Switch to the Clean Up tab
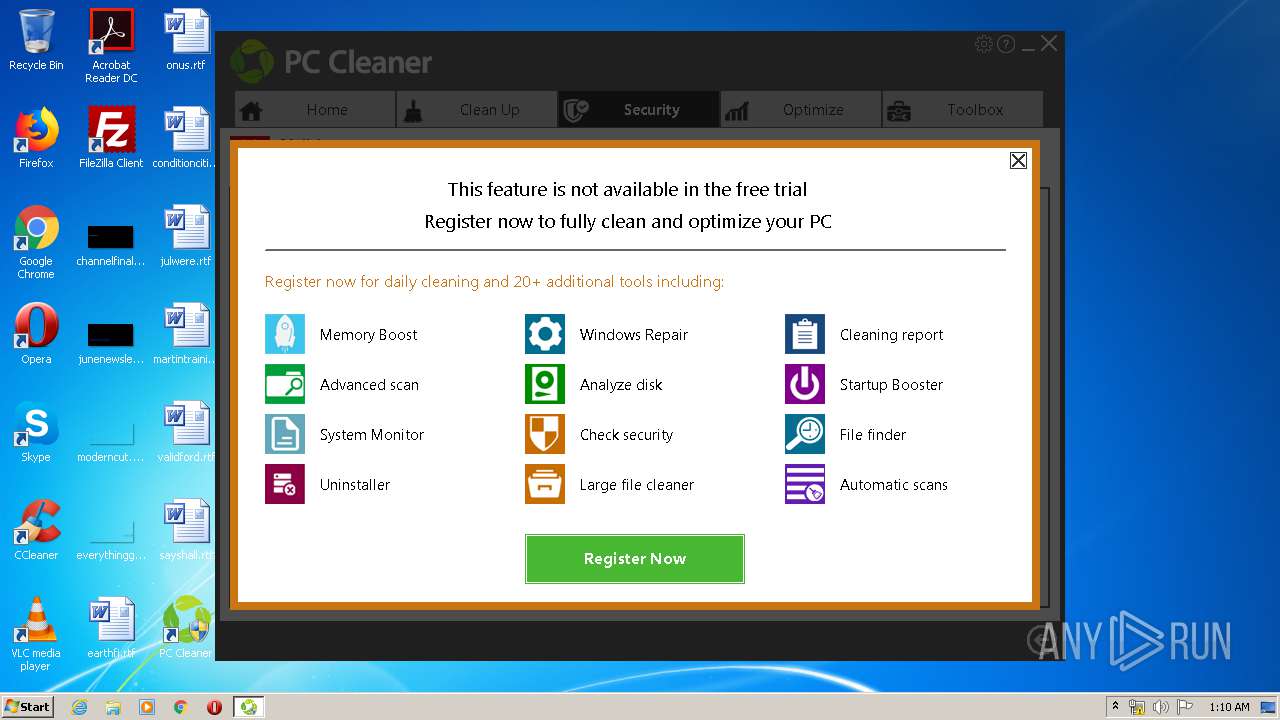 477,110
